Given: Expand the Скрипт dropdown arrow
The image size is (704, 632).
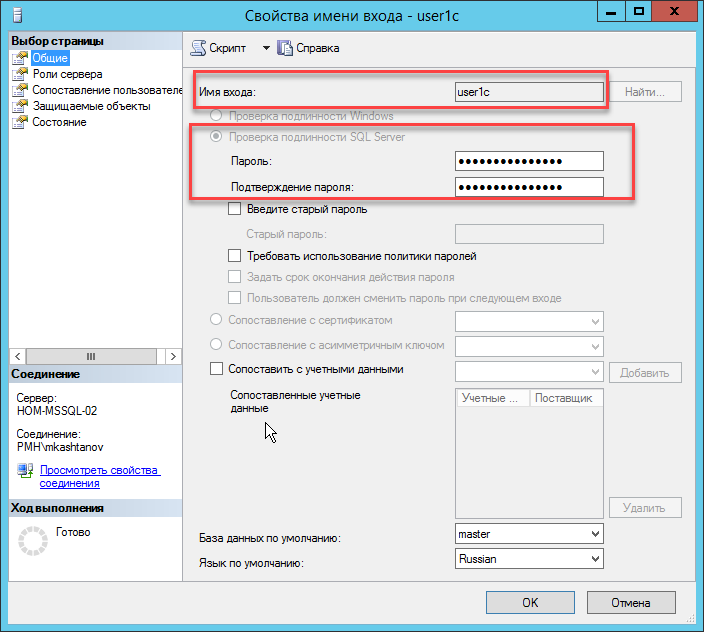Looking at the screenshot, I should 266,48.
